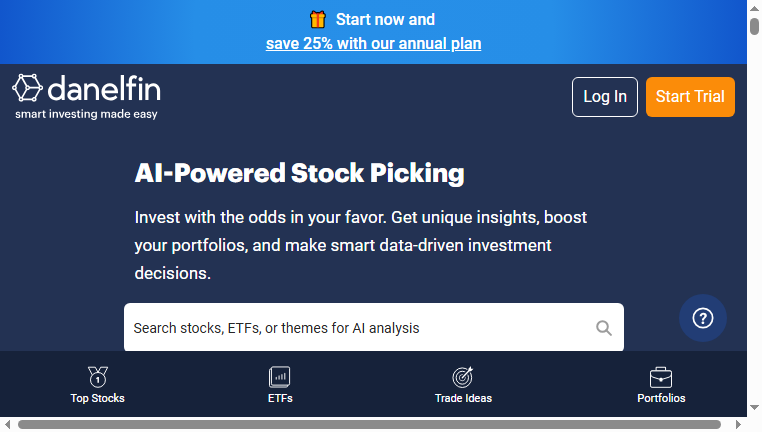Click the magnifier search icon

pos(604,328)
